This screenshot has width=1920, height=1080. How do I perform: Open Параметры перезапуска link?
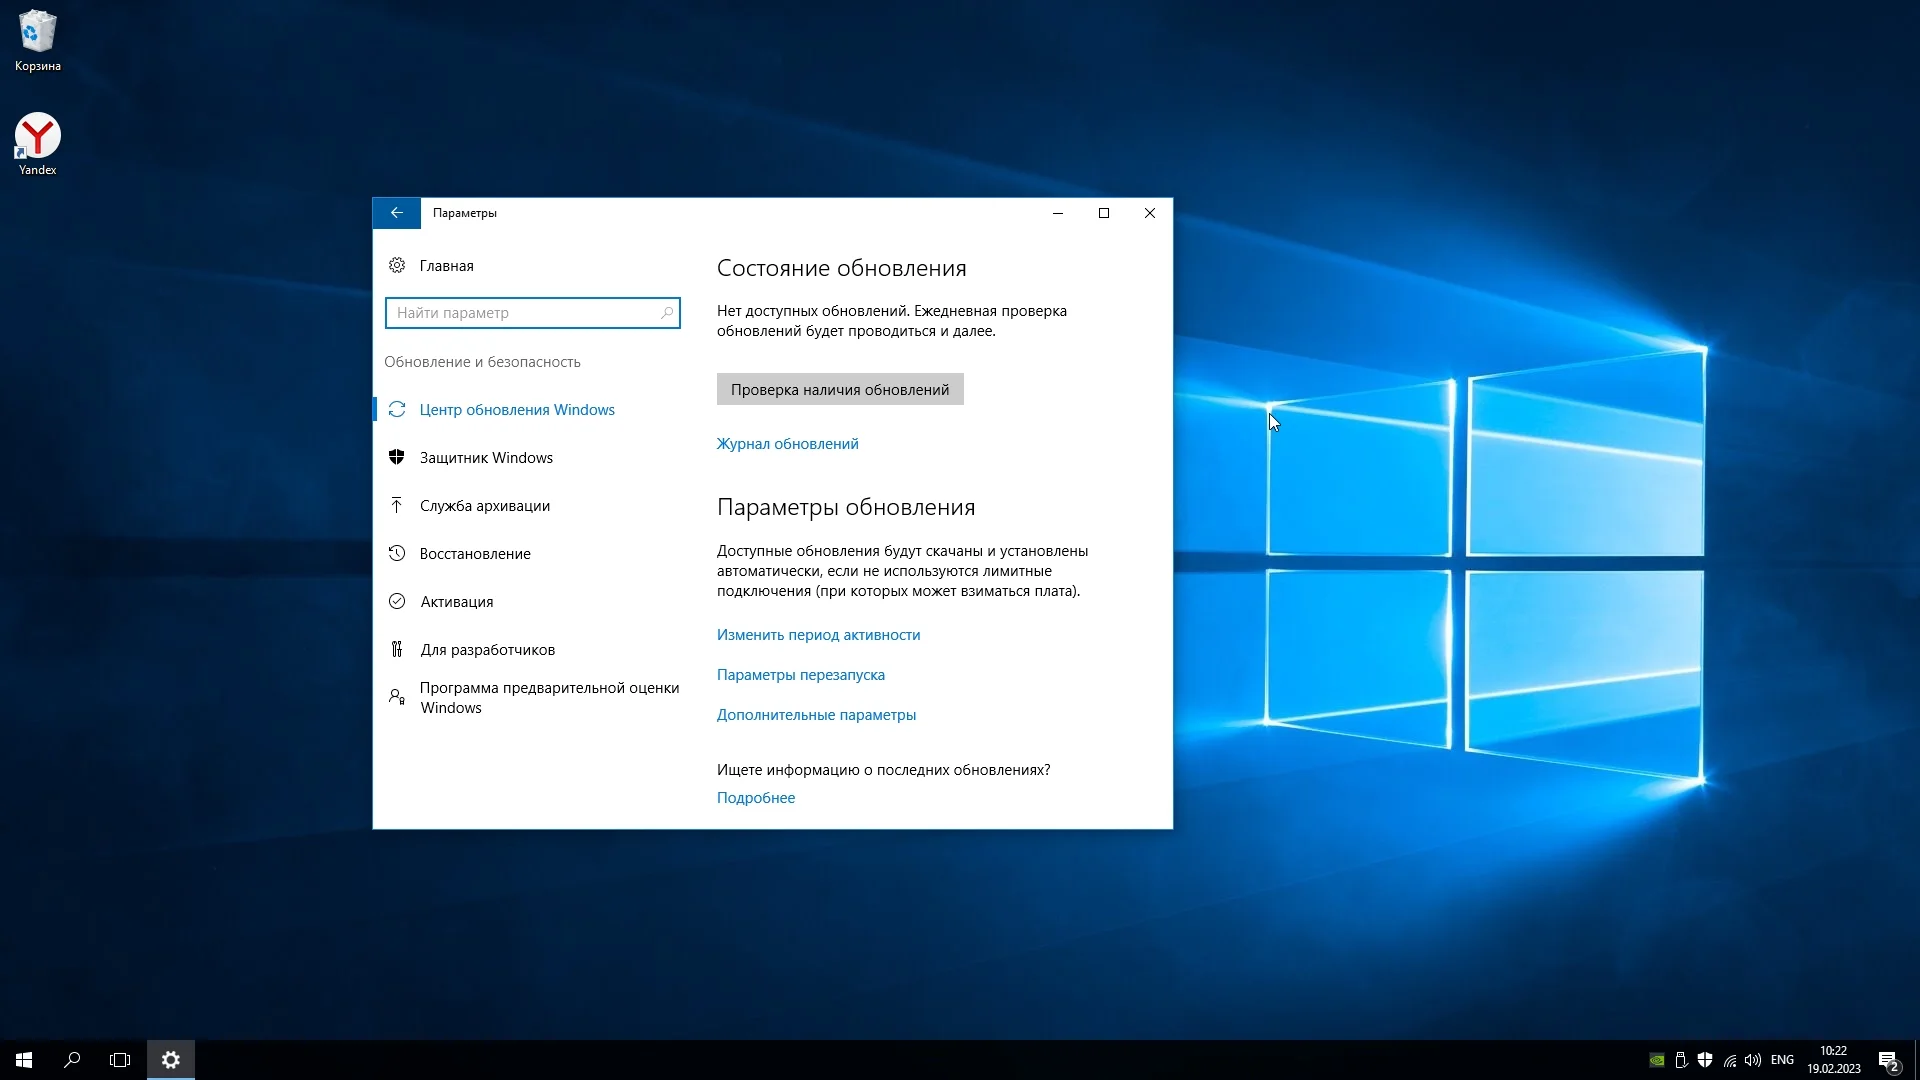pos(800,675)
